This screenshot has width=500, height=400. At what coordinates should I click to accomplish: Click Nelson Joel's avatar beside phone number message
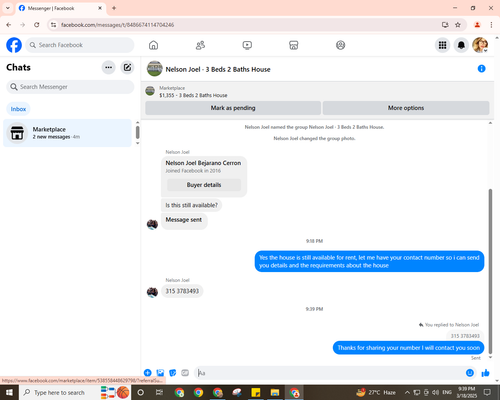coord(152,292)
